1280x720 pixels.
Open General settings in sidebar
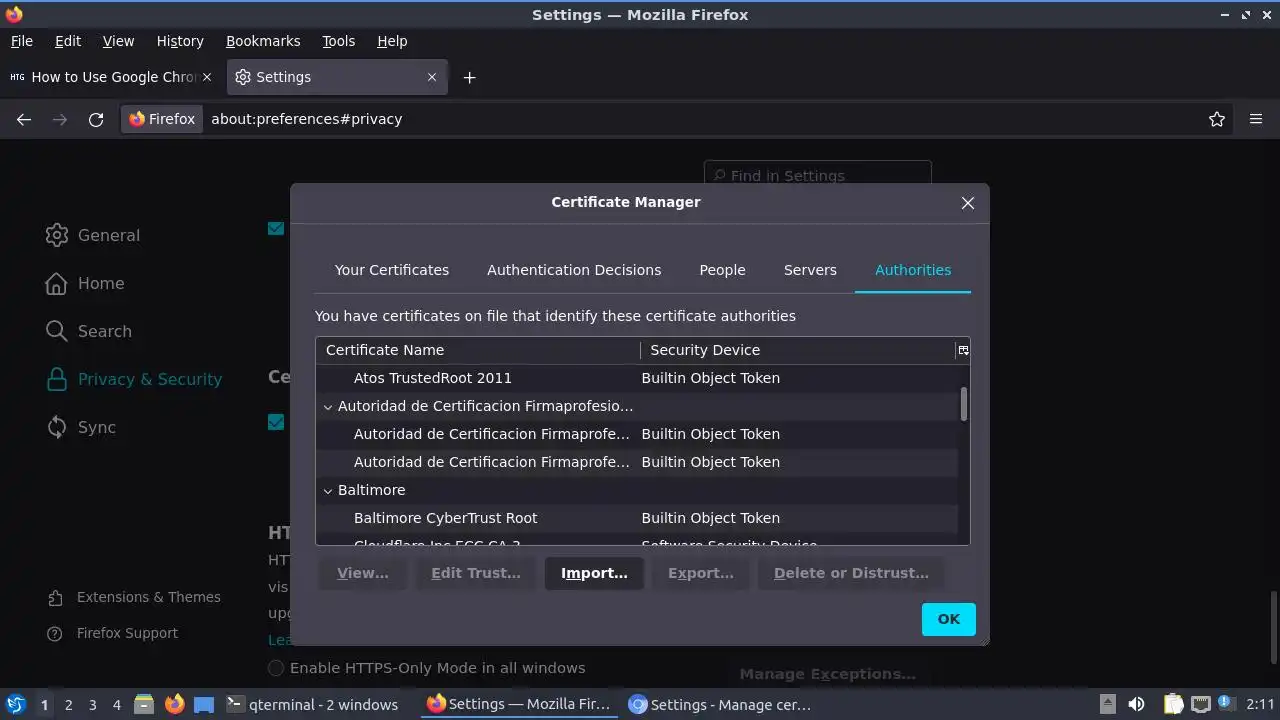tap(92, 235)
